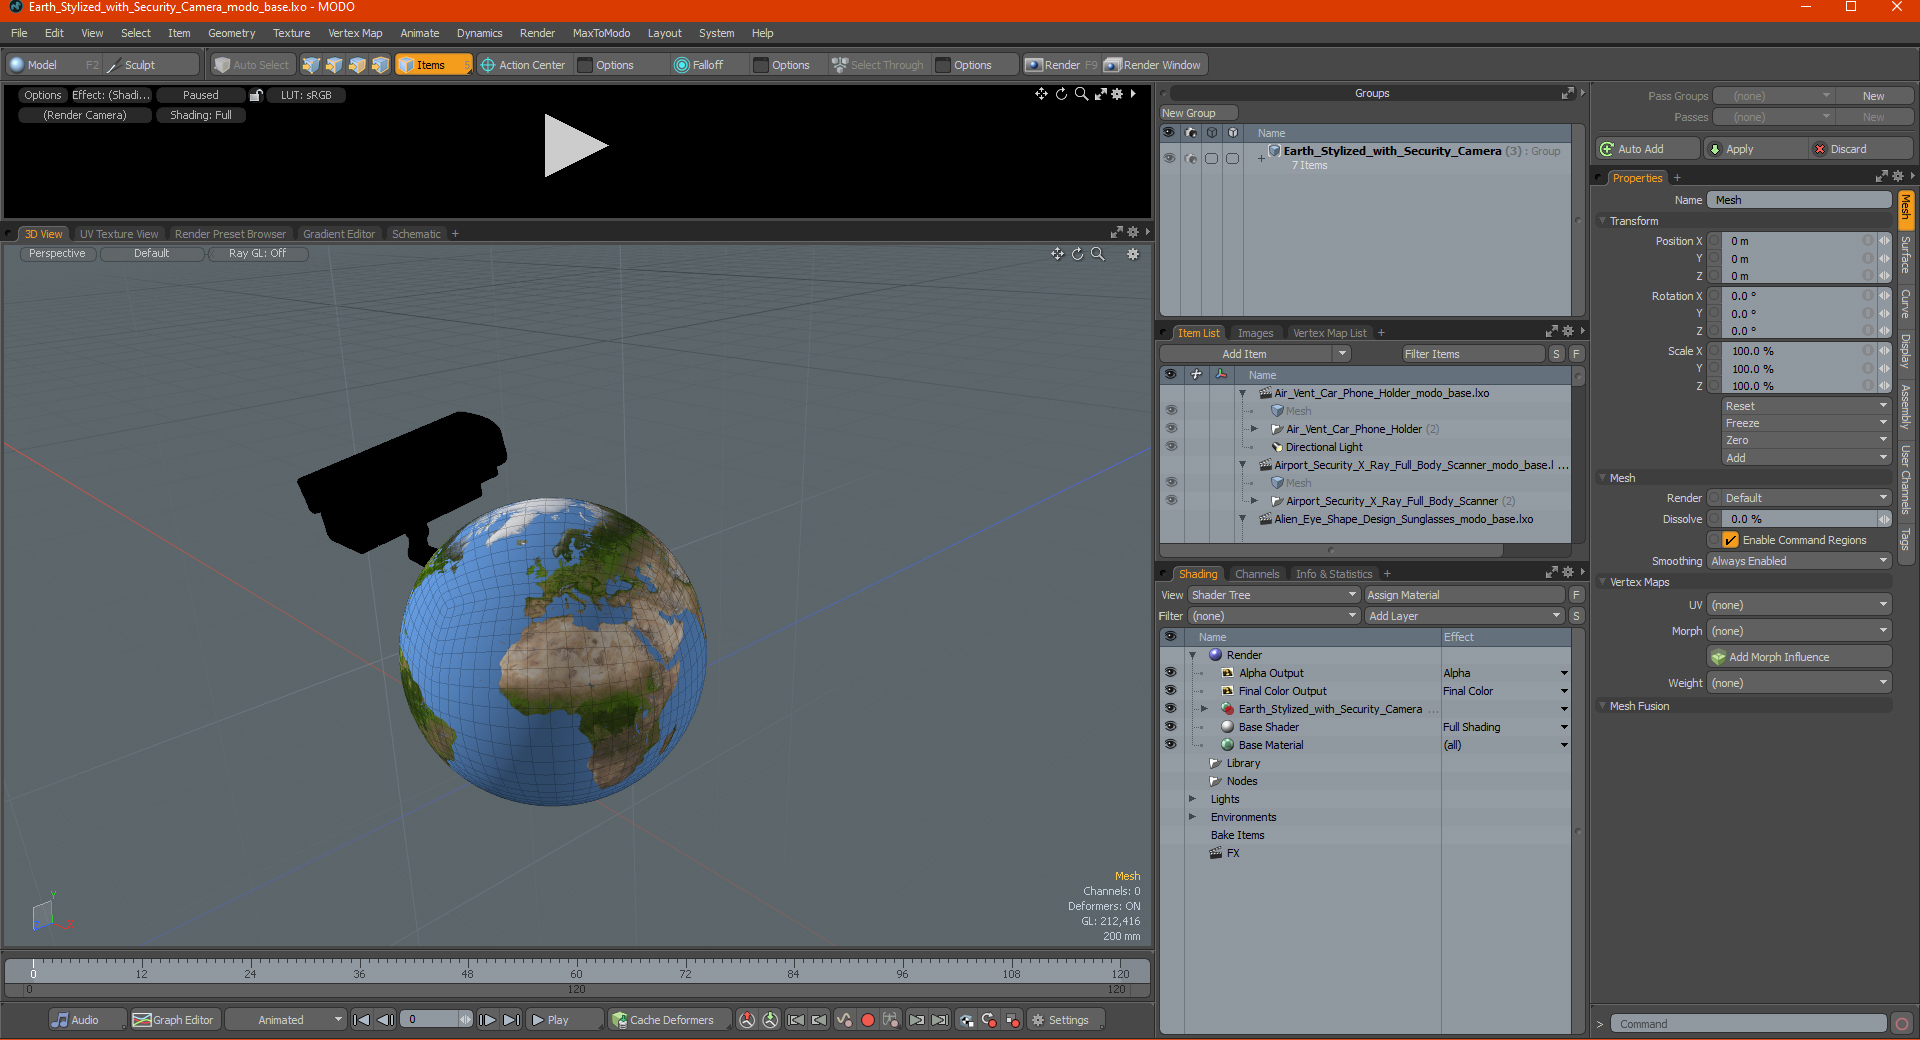Screen dimensions: 1920x1040
Task: Select Polygons selection mode cube icon
Action: tap(357, 65)
